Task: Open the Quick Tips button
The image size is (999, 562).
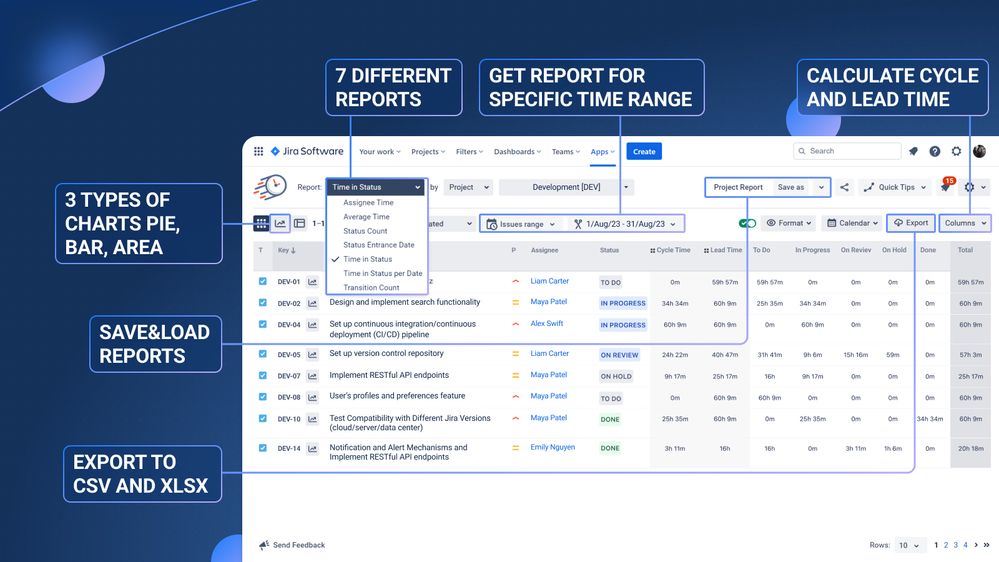Action: [x=895, y=187]
